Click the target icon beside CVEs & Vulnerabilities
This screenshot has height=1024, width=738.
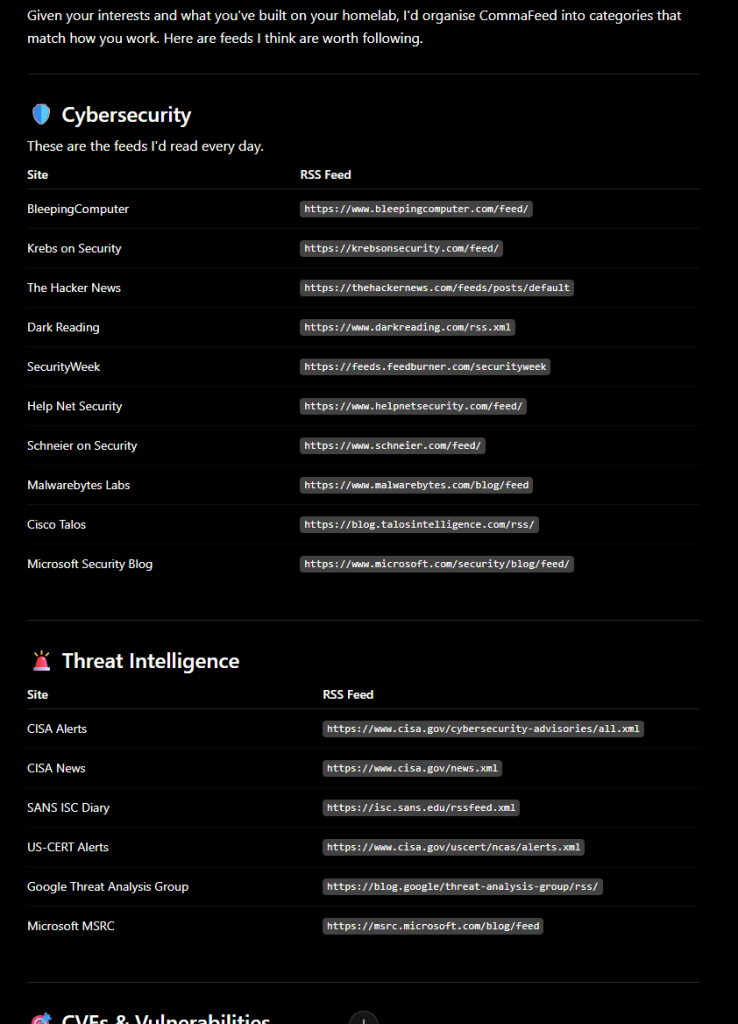41,1018
